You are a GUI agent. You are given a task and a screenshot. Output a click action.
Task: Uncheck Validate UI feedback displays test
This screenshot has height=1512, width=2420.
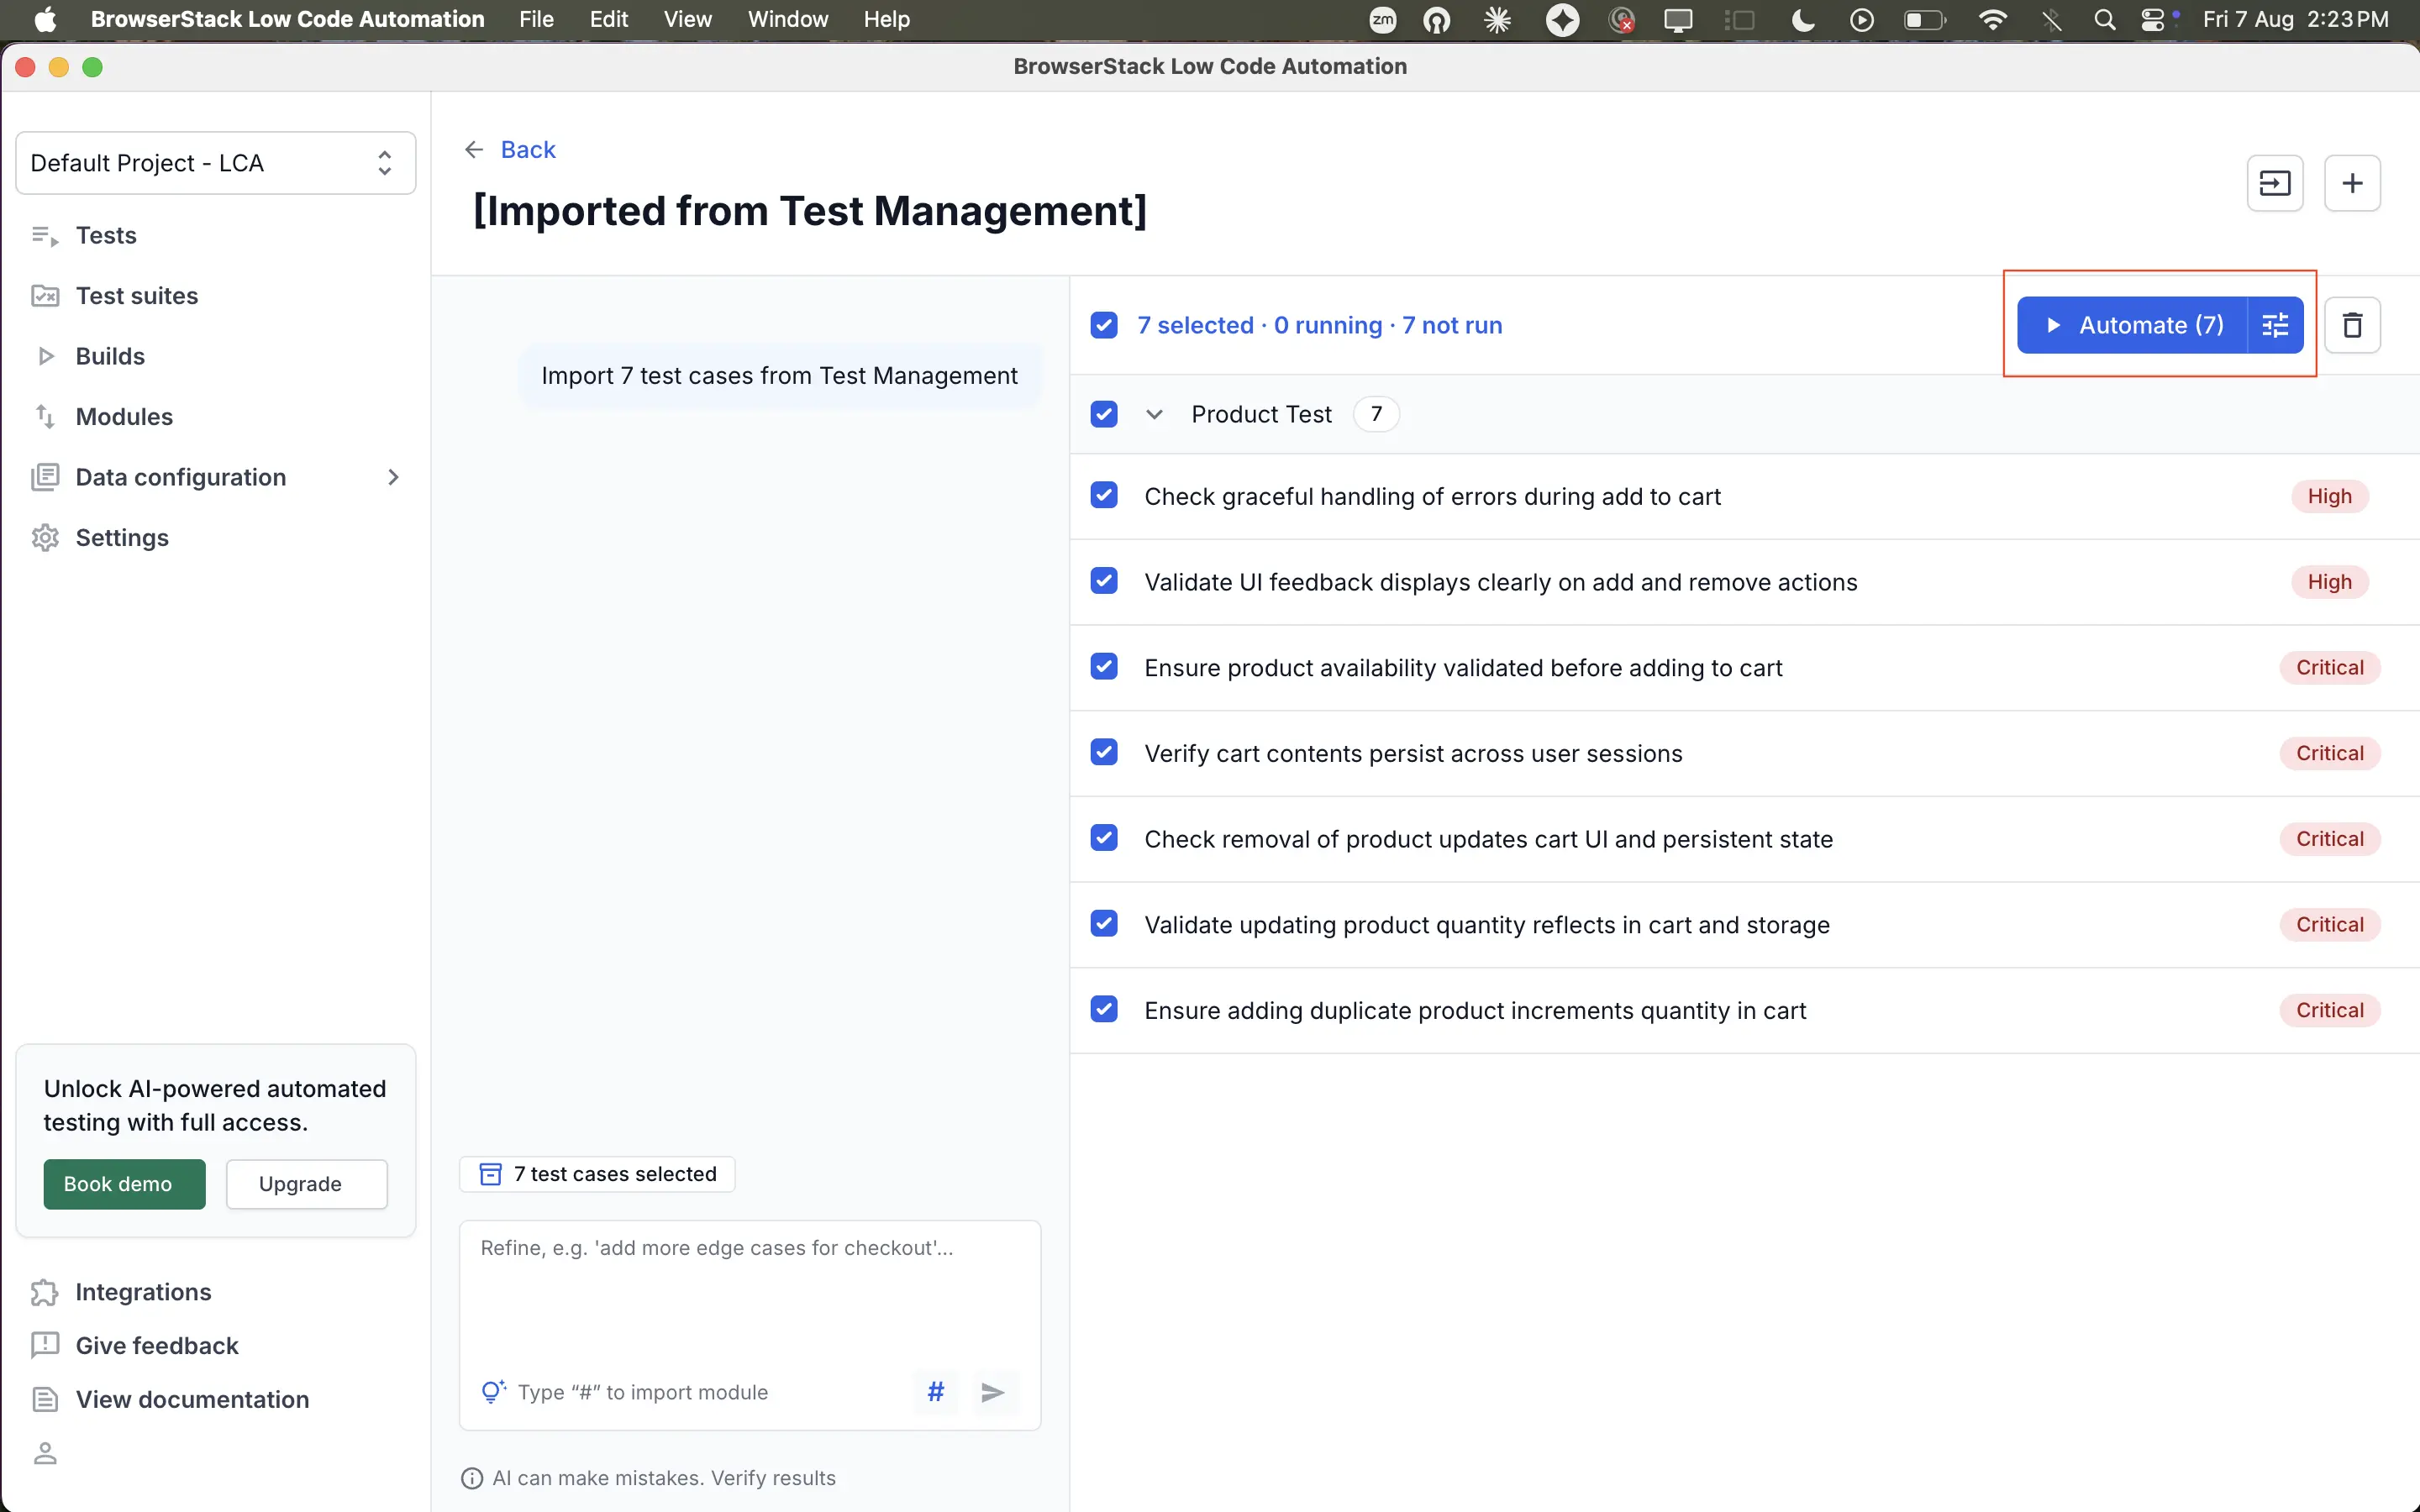(x=1104, y=582)
